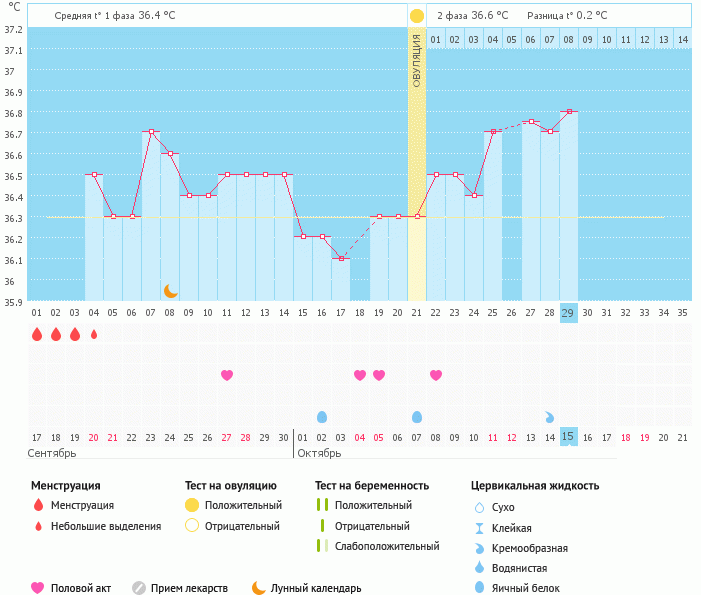Click the Слабоположительный pregnancy test legend item

tap(386, 546)
